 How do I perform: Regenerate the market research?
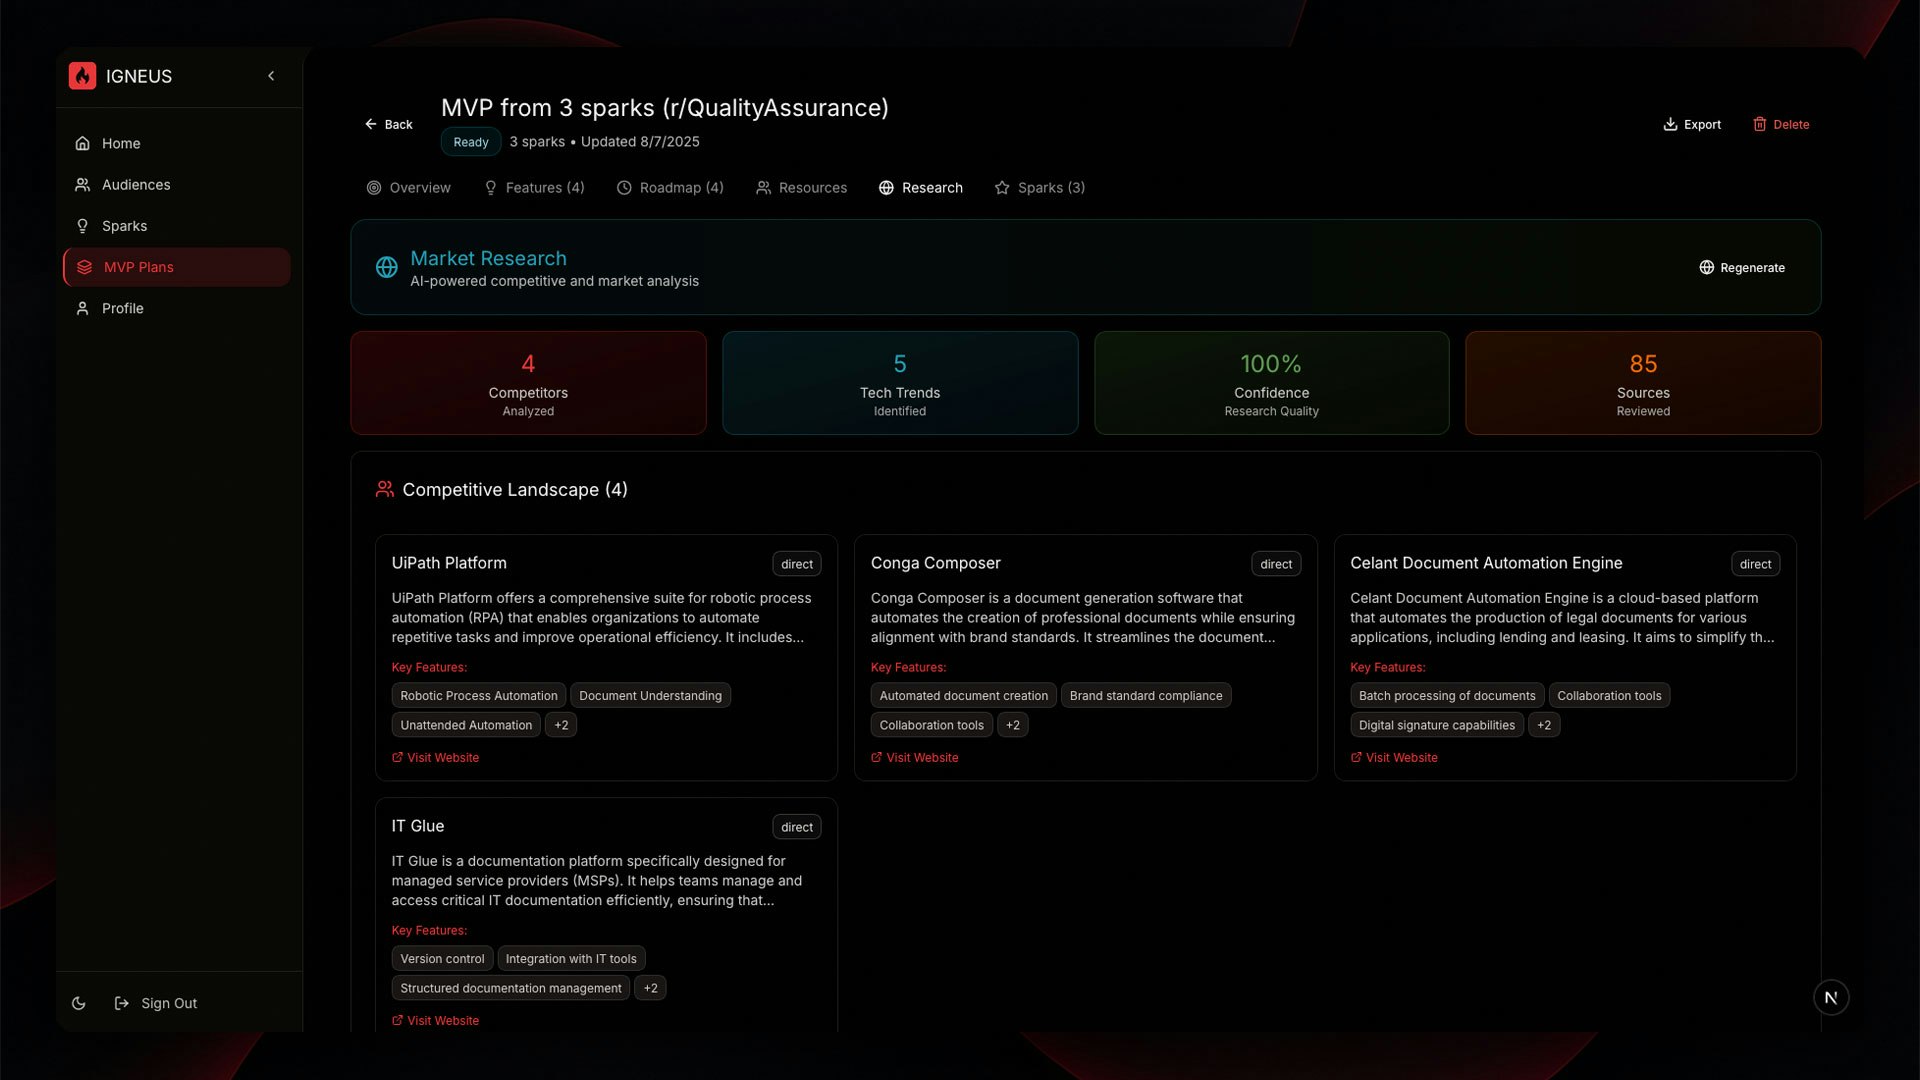(1742, 267)
